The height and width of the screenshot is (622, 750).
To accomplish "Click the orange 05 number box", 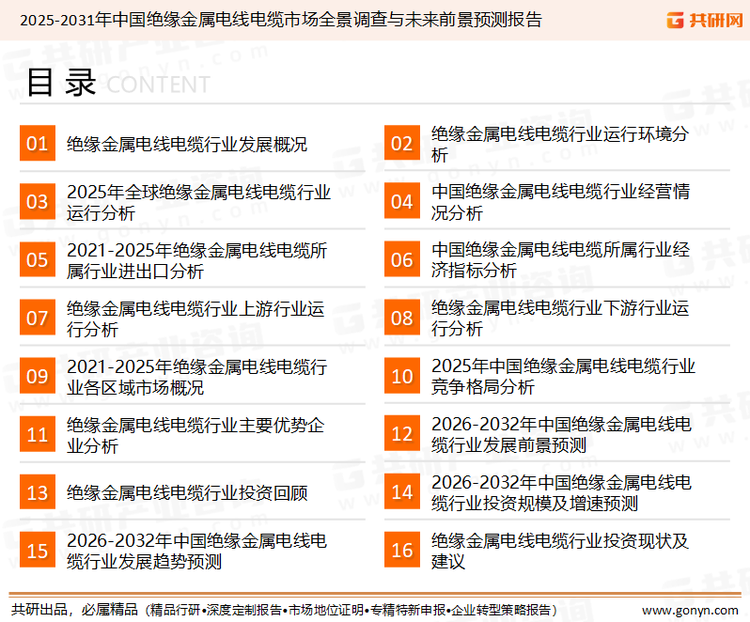I will [37, 259].
